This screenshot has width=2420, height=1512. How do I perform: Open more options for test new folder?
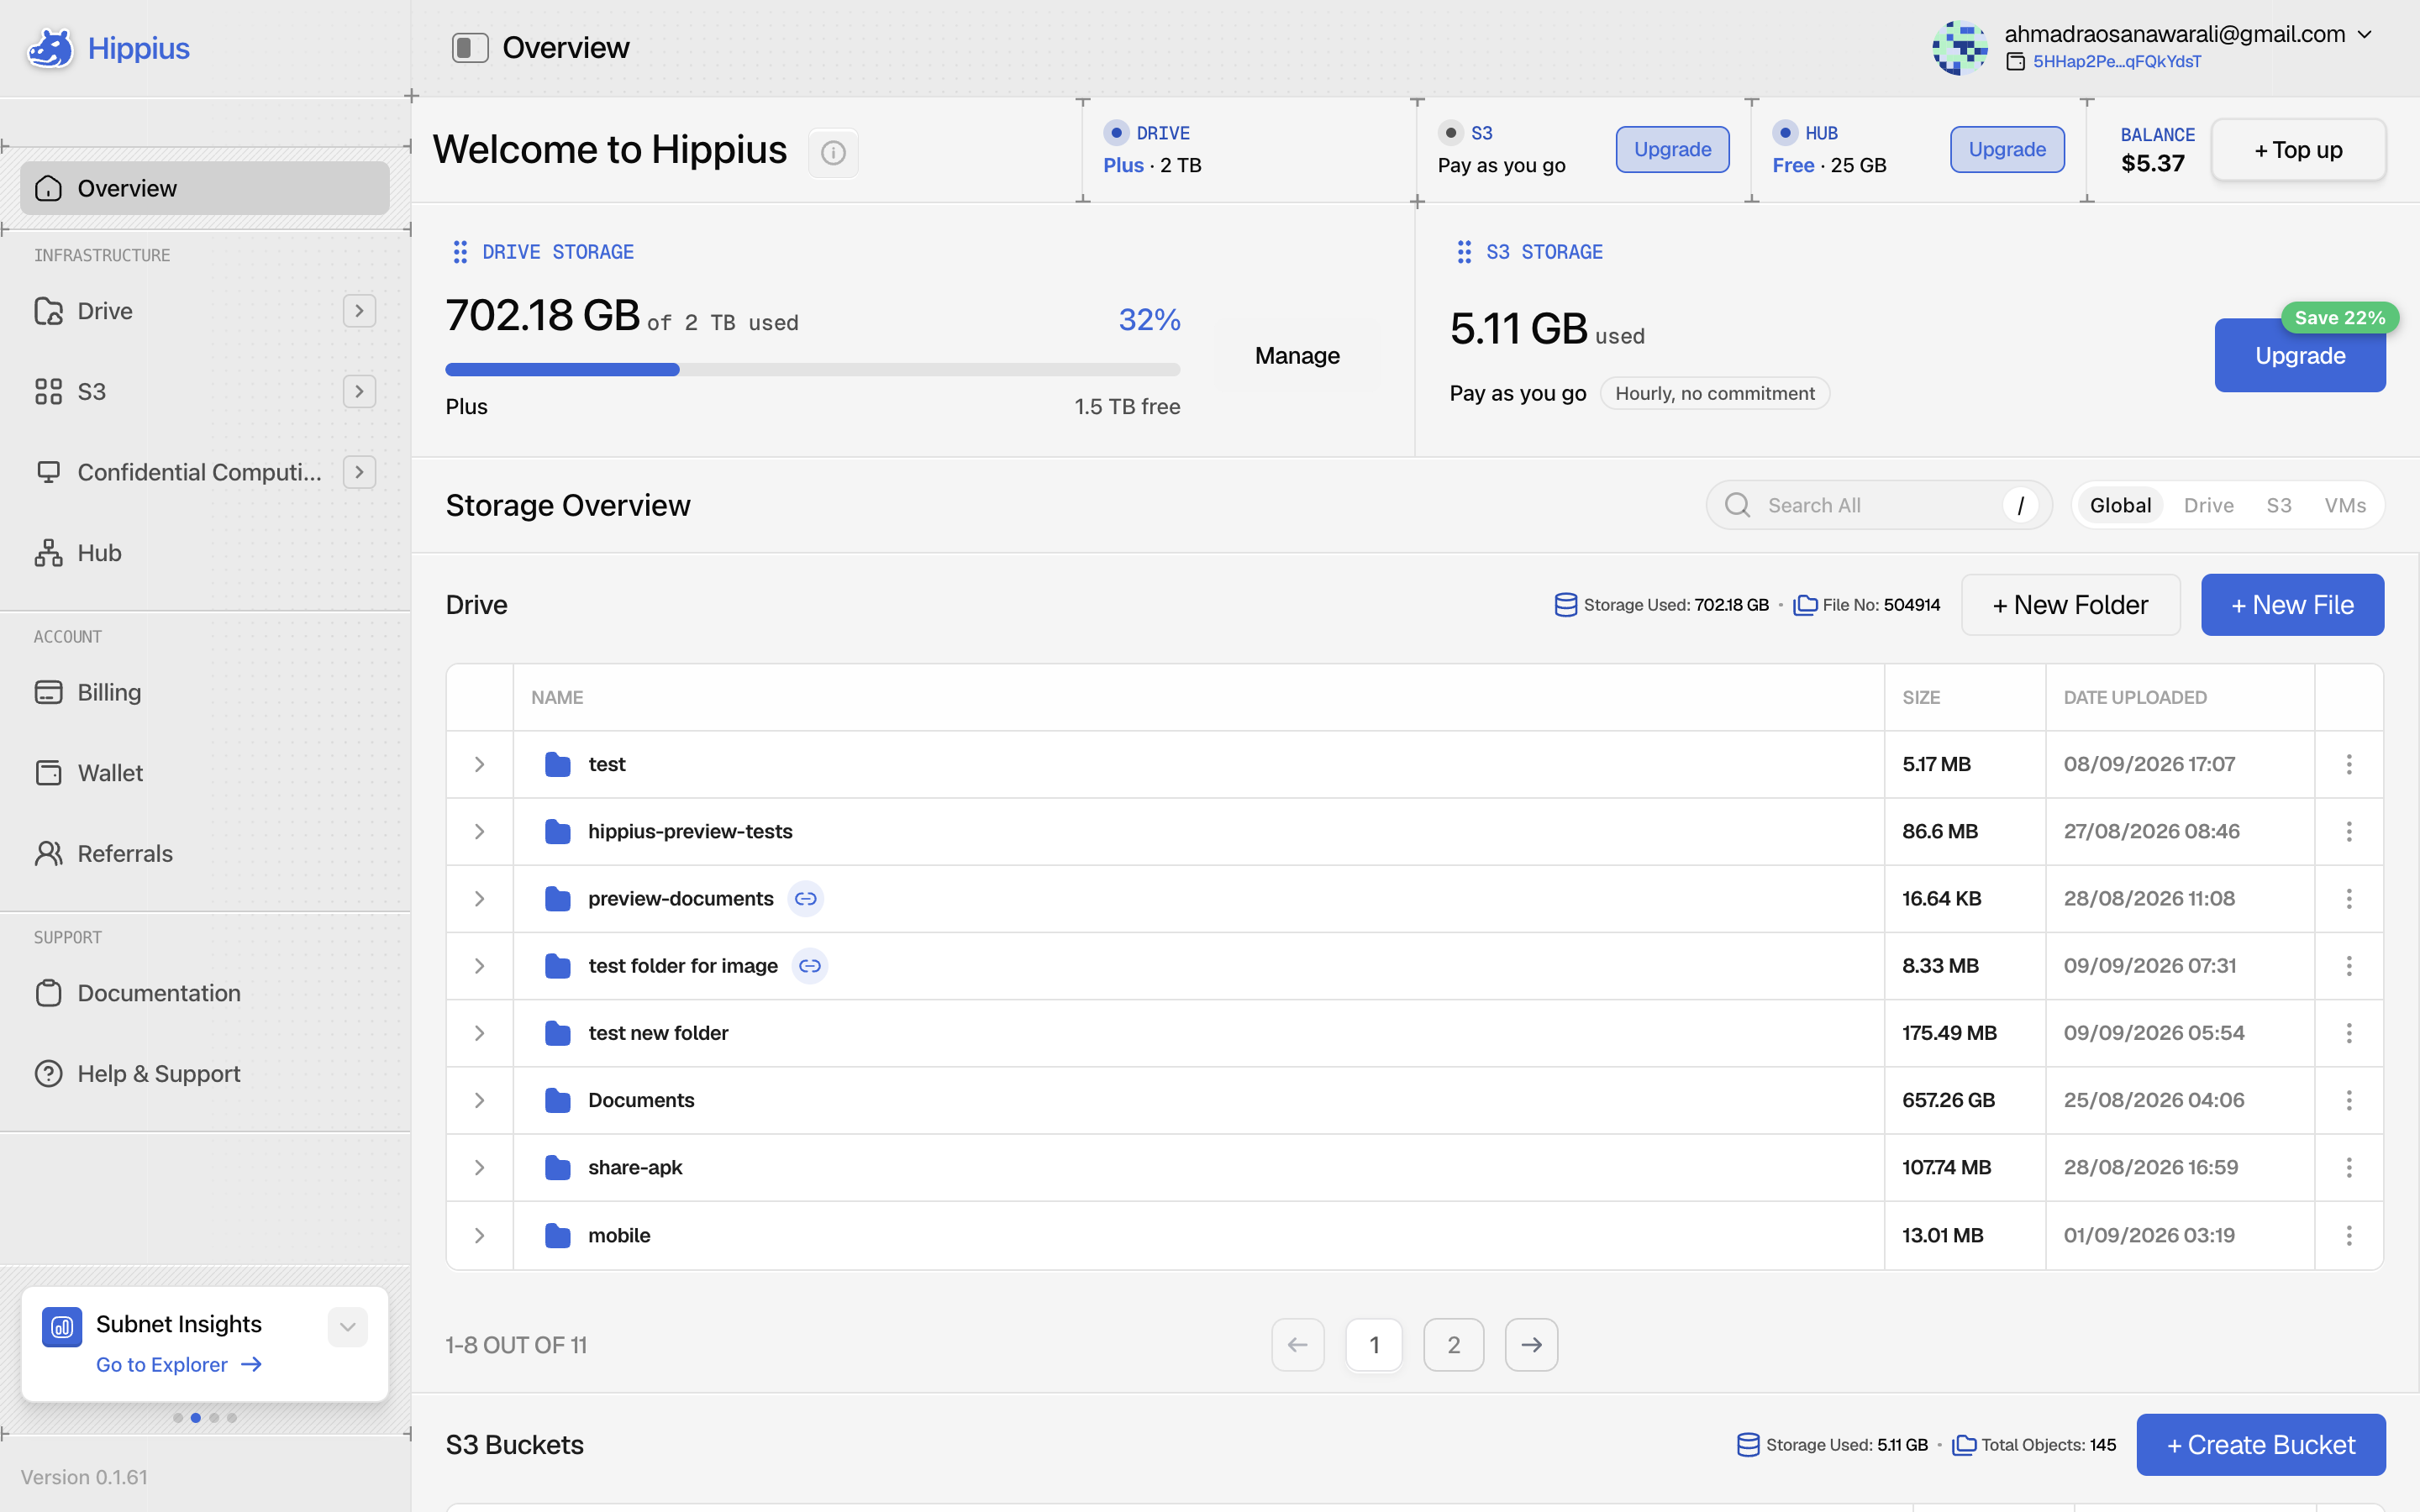pyautogui.click(x=2349, y=1033)
